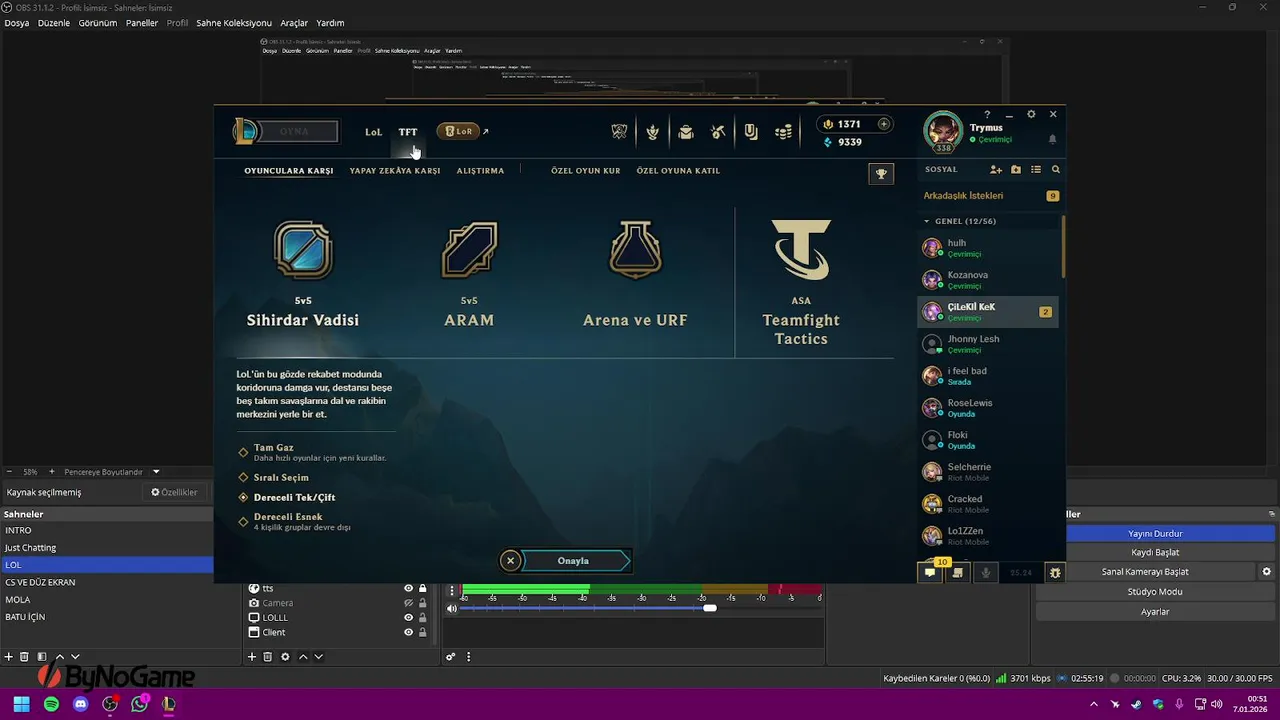1280x720 pixels.
Task: Click the notification bell under Trymus
Action: pos(1052,139)
